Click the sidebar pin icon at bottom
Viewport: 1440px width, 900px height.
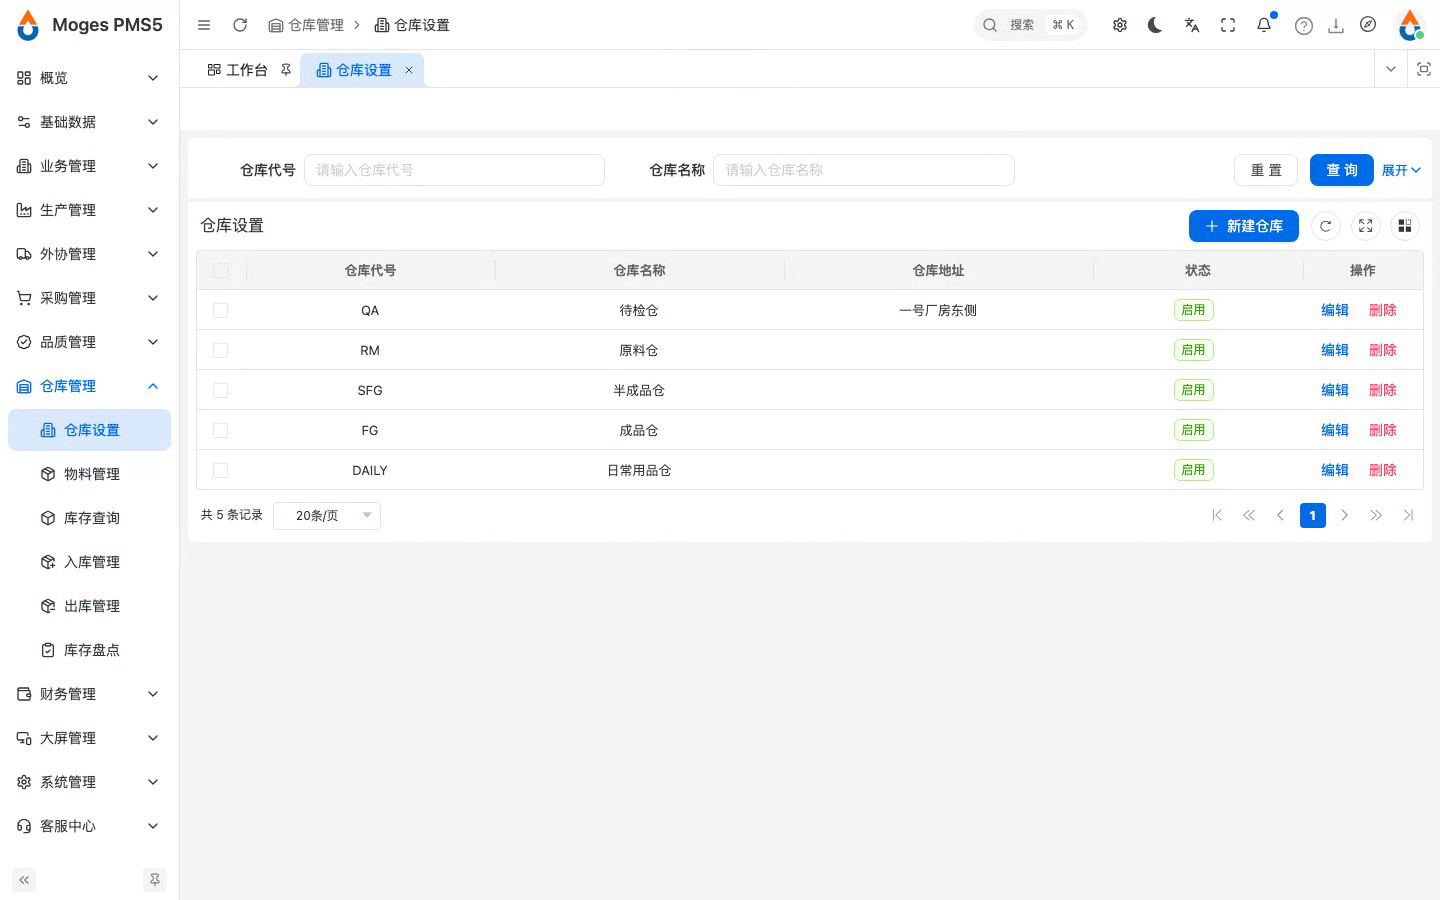click(155, 880)
